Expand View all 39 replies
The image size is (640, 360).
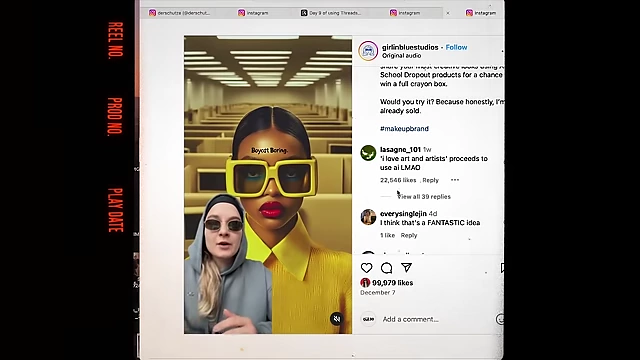[424, 197]
